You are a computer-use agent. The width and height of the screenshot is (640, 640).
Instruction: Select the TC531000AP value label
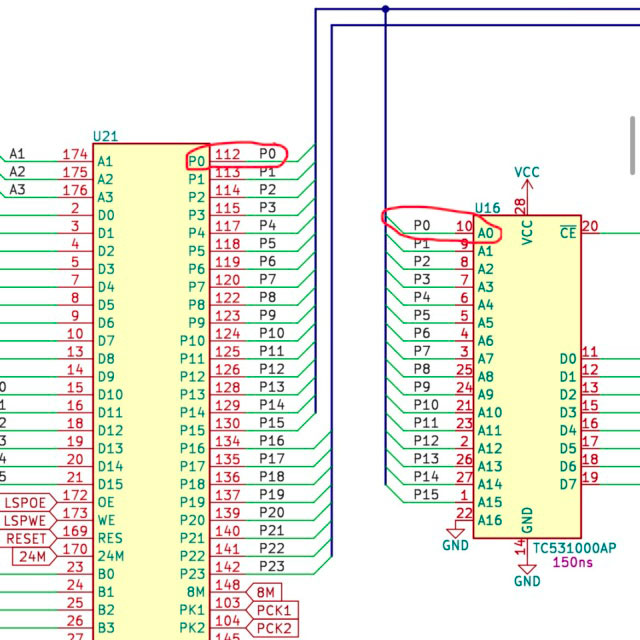[x=574, y=547]
